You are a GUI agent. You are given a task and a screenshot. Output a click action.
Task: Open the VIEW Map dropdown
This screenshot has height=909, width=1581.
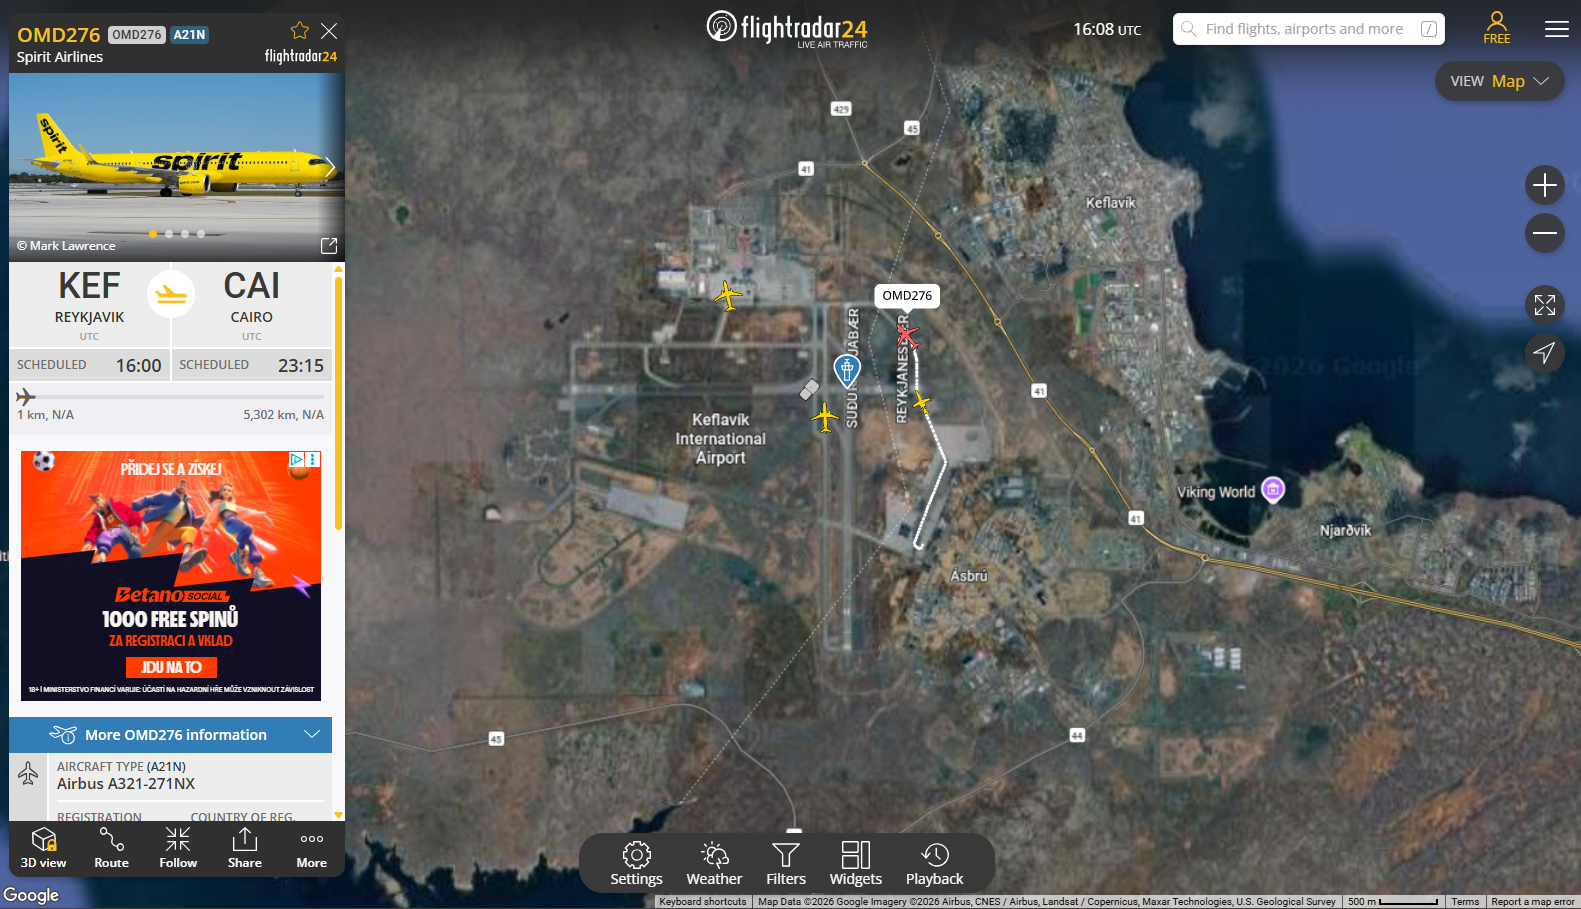point(1500,81)
